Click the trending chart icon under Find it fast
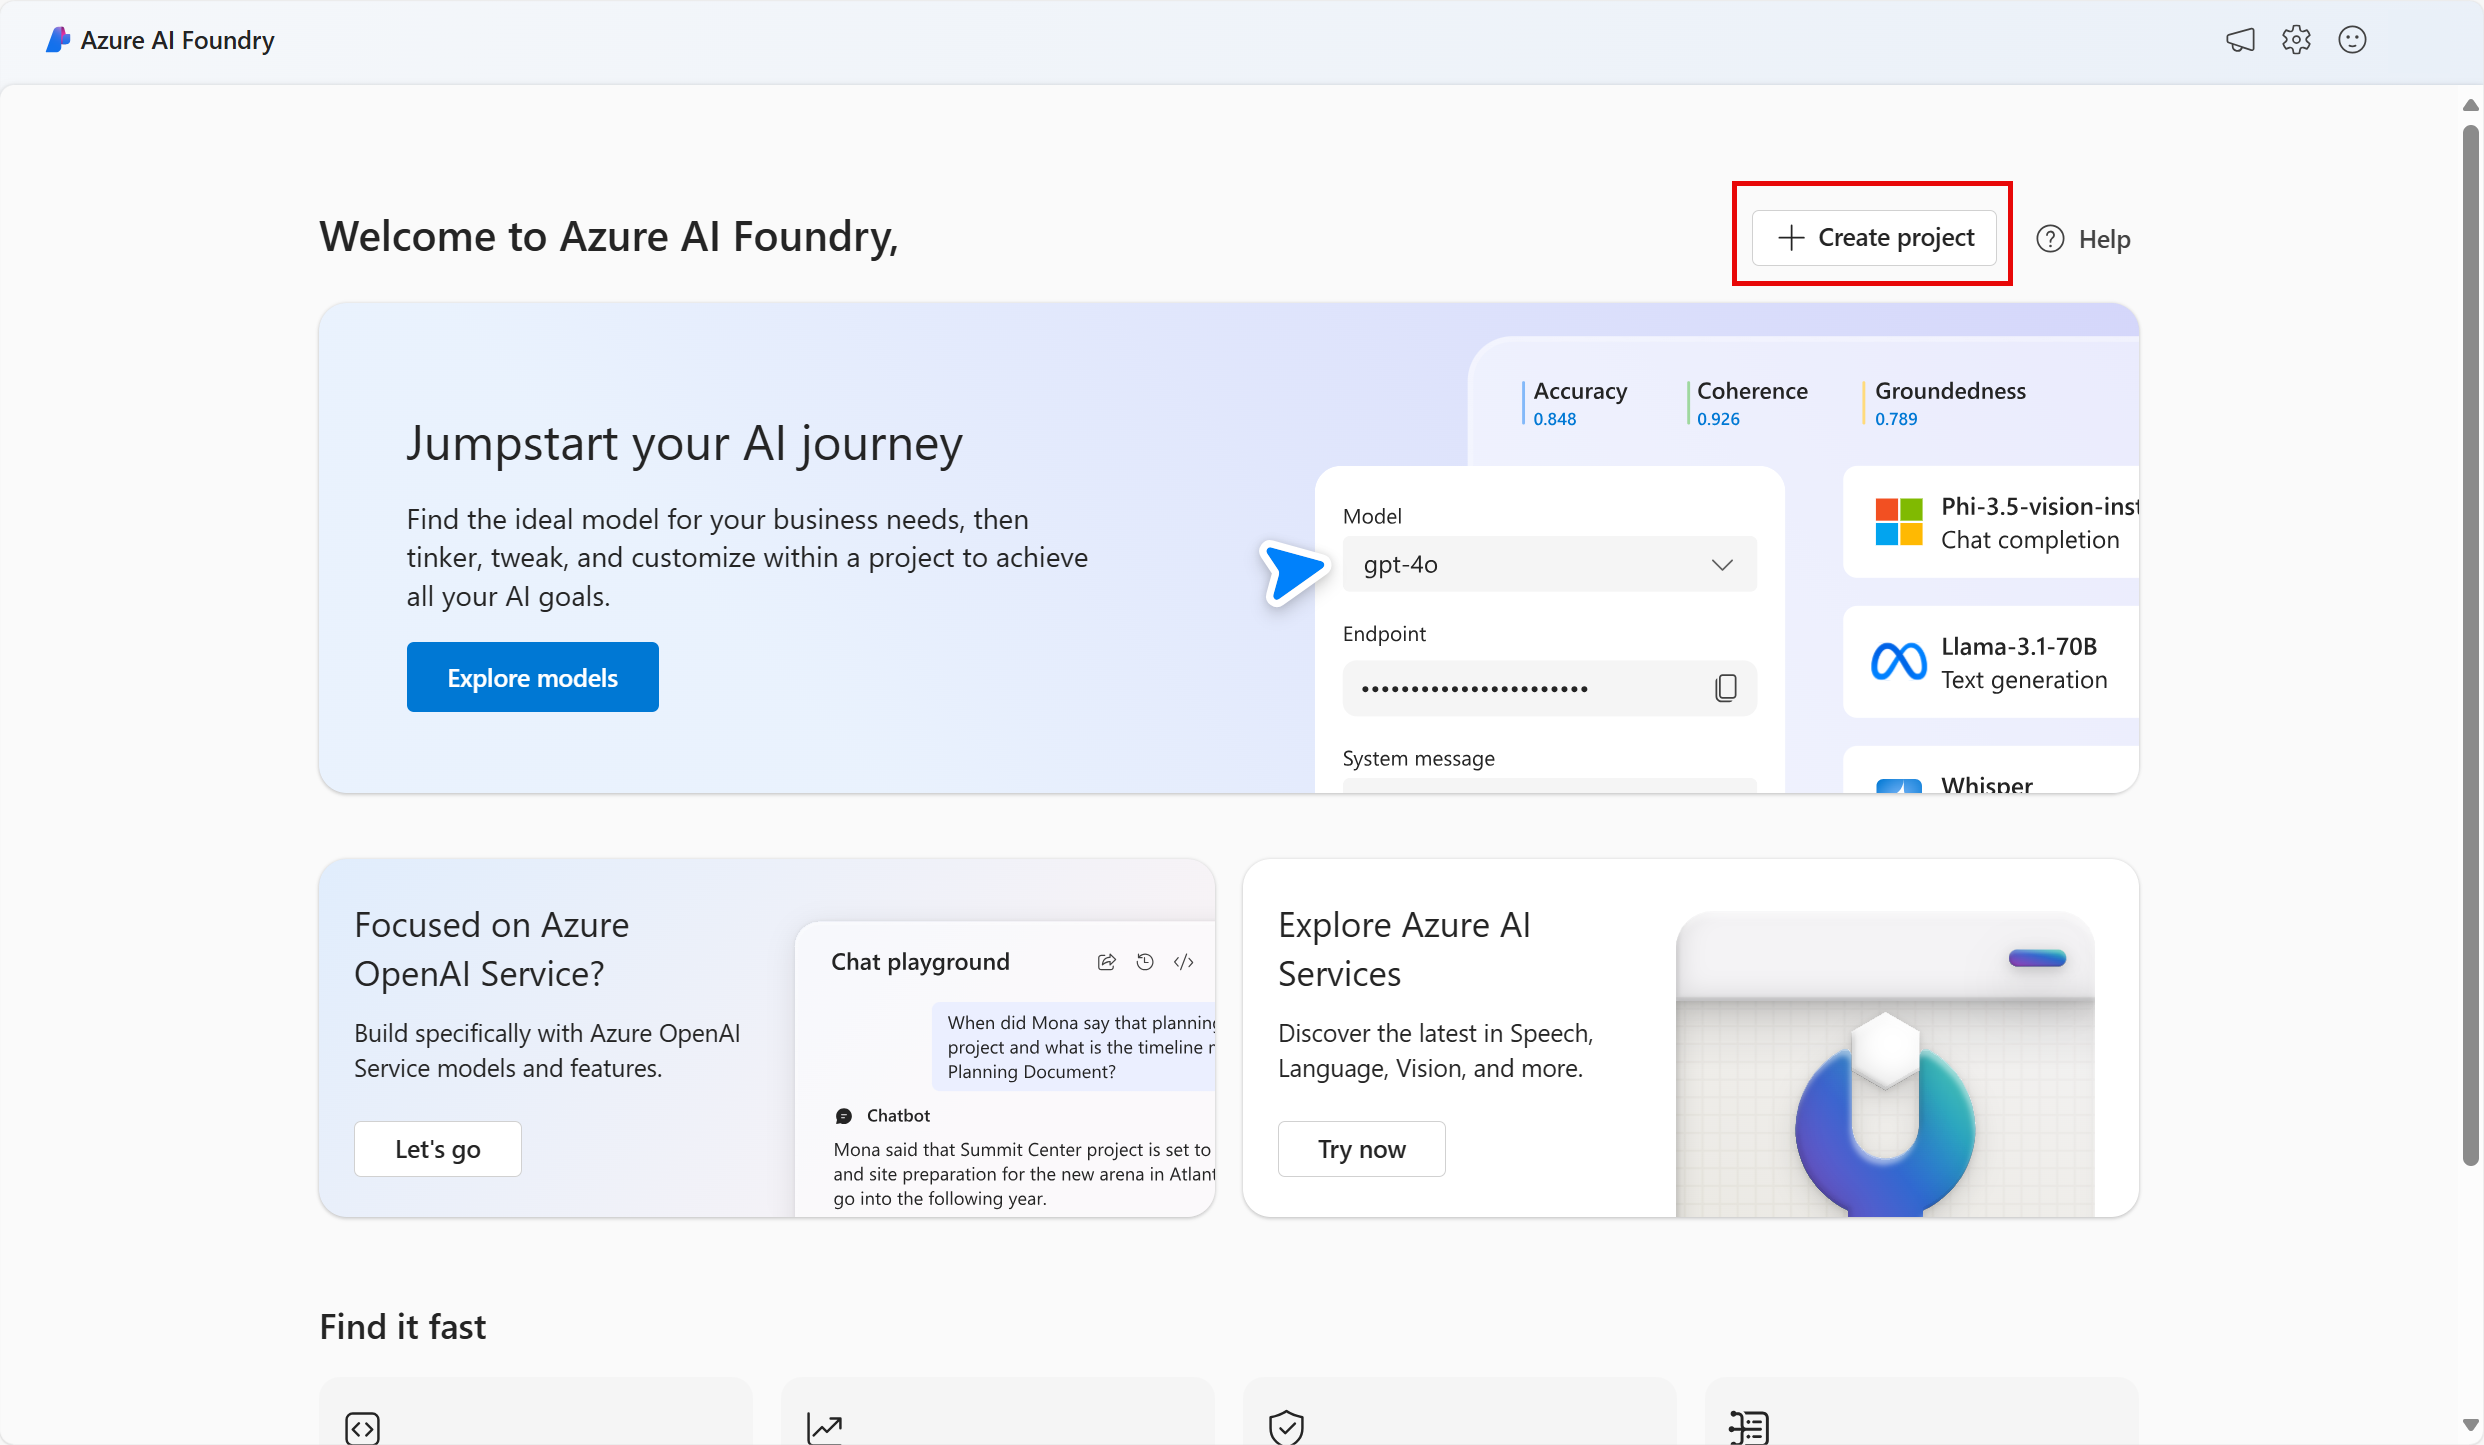The width and height of the screenshot is (2484, 1445). click(825, 1428)
